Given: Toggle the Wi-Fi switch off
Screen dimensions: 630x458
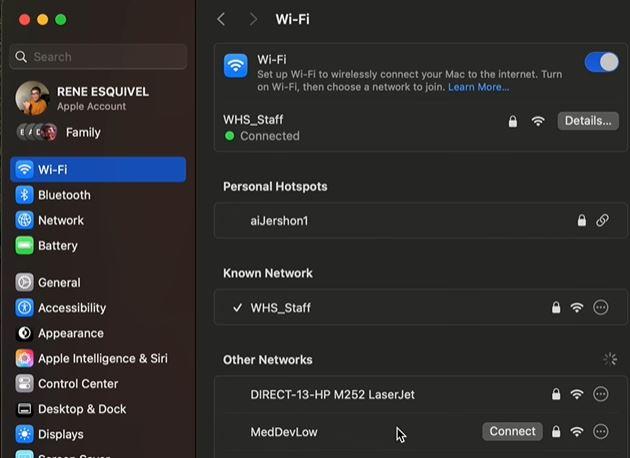Looking at the screenshot, I should [601, 63].
